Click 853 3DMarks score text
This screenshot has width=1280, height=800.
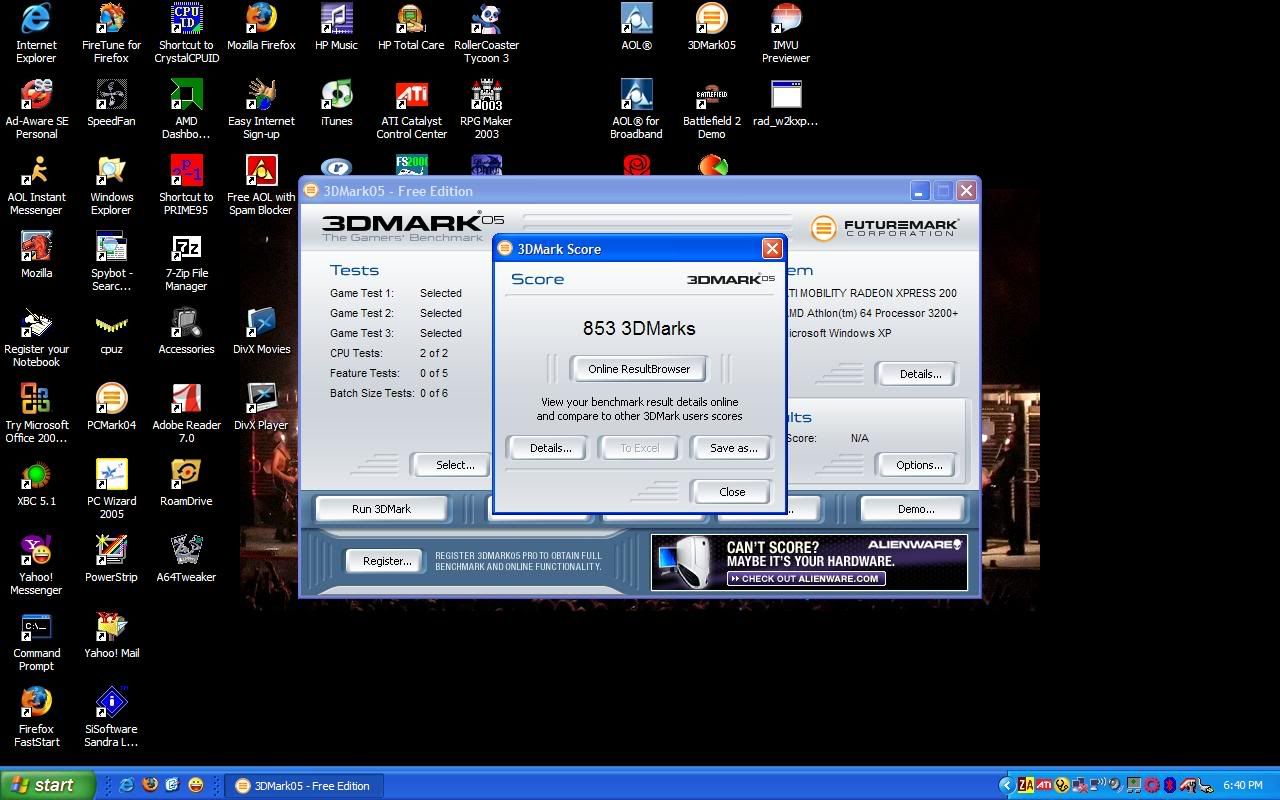[639, 328]
